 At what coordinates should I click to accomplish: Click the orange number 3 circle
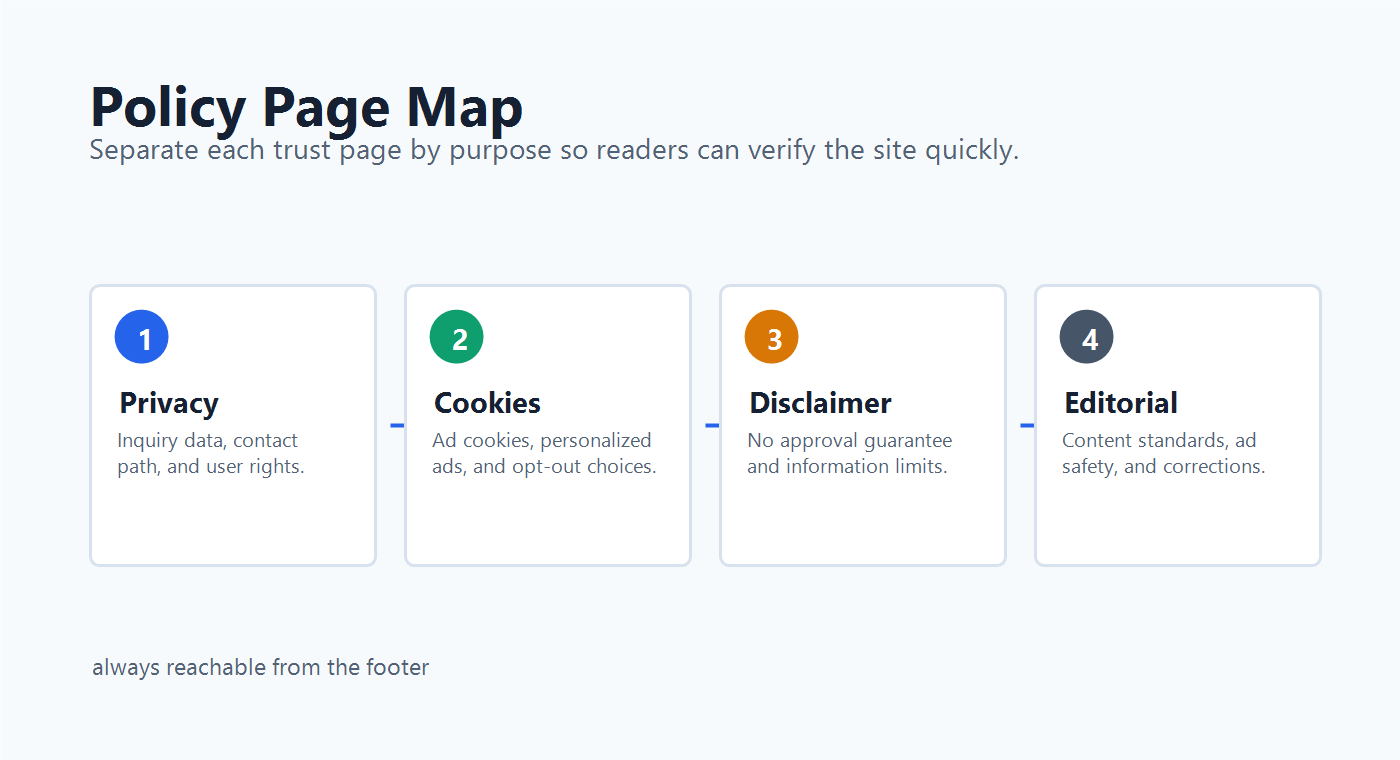pos(772,337)
